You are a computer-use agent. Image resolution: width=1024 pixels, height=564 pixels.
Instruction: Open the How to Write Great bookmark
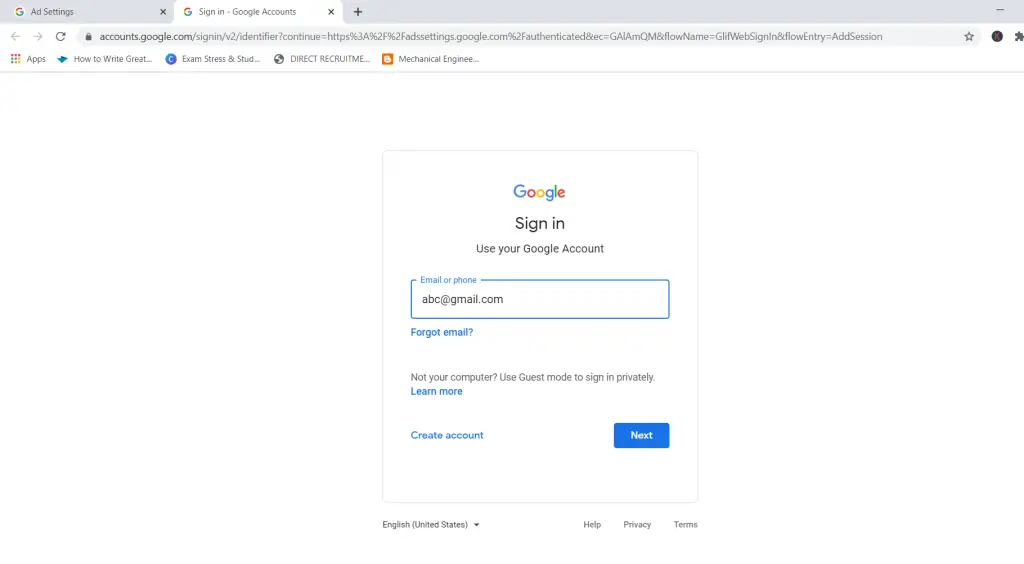click(x=104, y=59)
